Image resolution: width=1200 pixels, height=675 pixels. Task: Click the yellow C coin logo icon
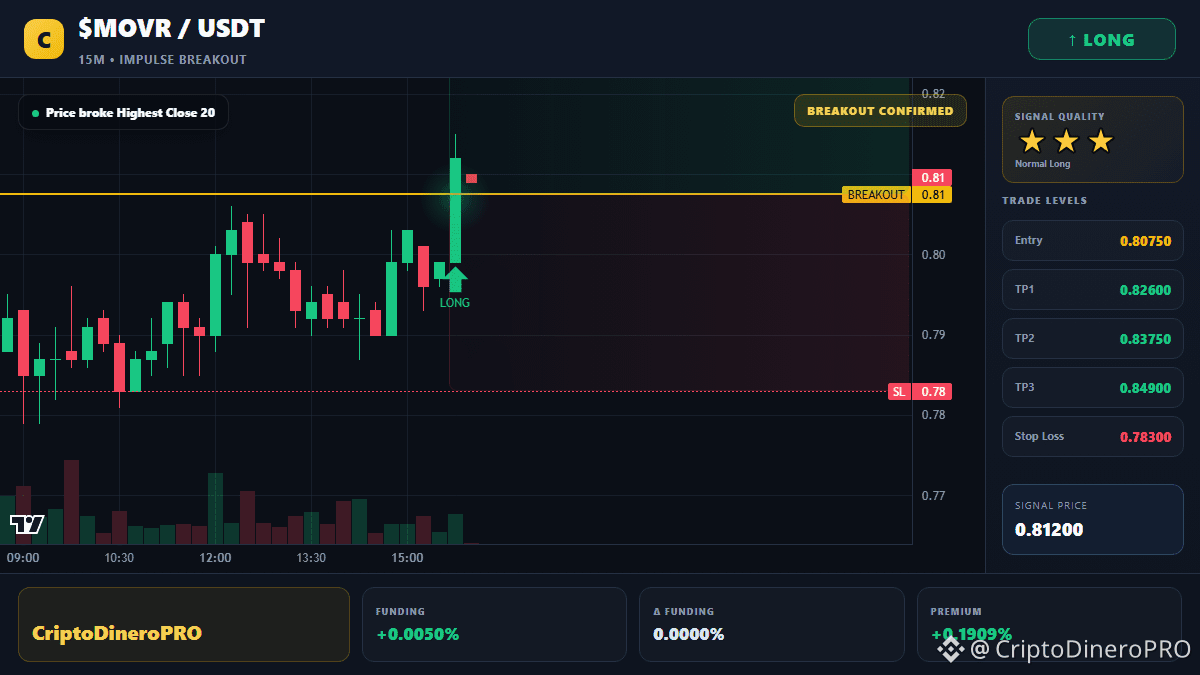point(43,39)
